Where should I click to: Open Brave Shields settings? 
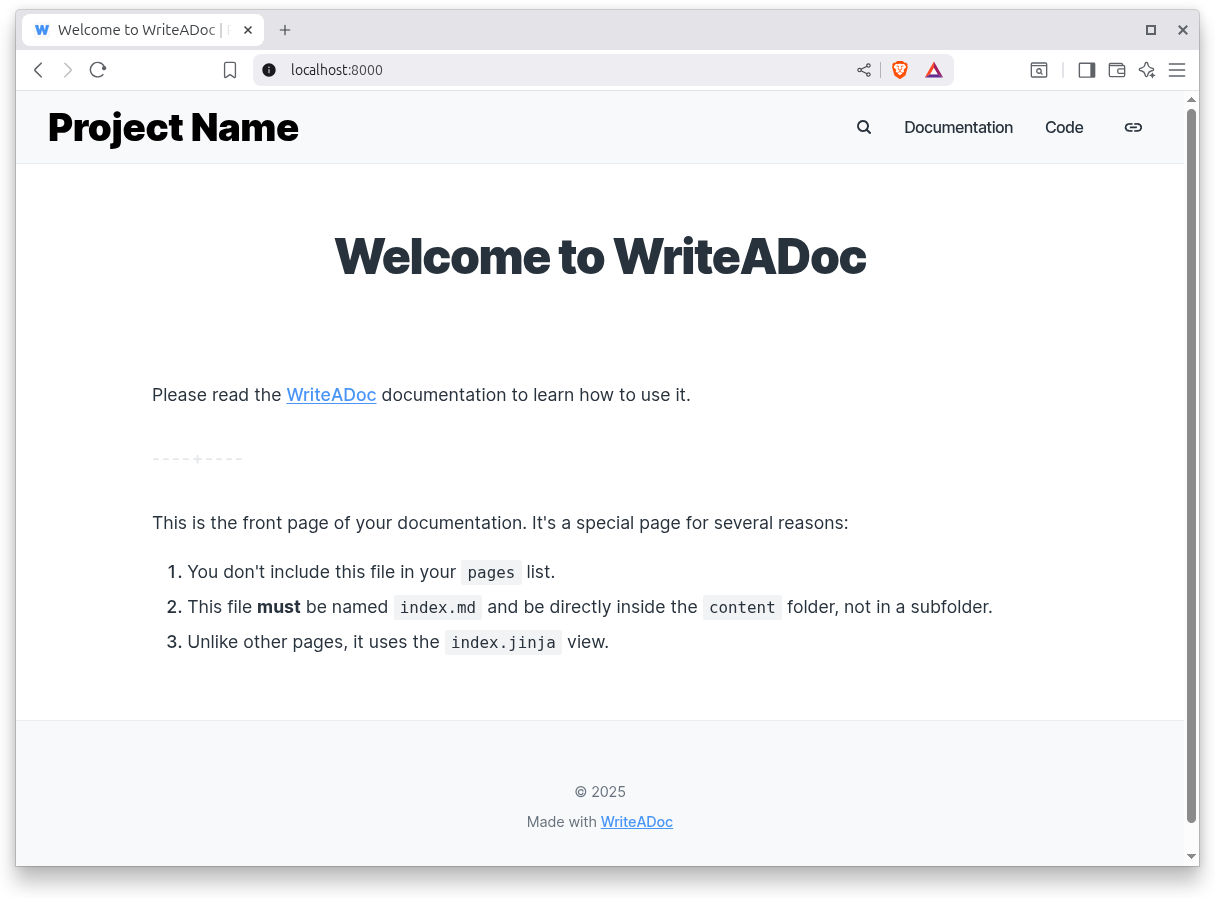(899, 70)
